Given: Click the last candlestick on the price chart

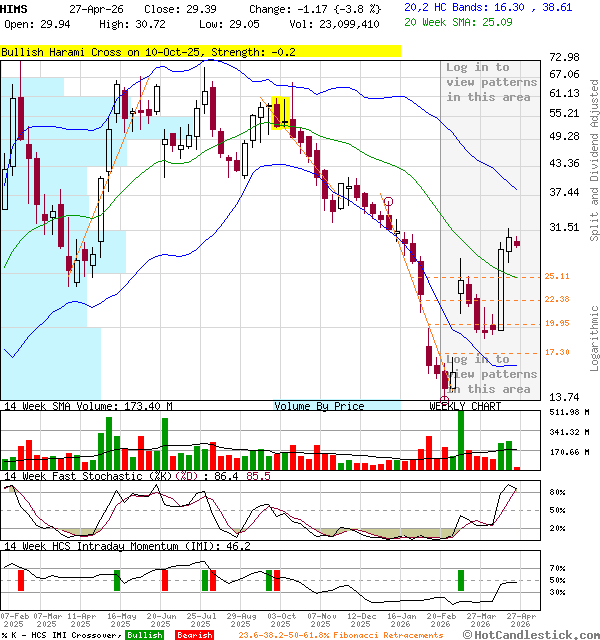Looking at the screenshot, I should point(517,242).
